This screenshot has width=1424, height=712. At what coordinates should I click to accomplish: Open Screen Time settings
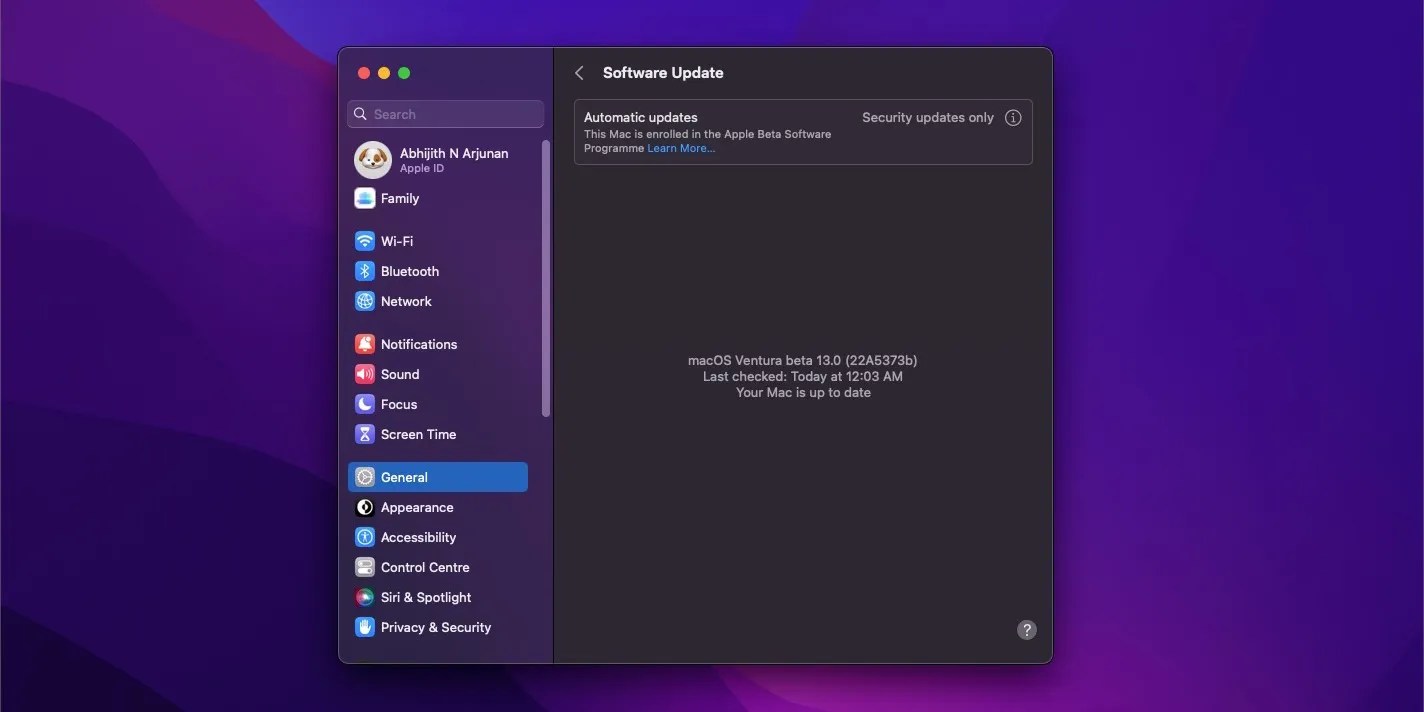(418, 433)
